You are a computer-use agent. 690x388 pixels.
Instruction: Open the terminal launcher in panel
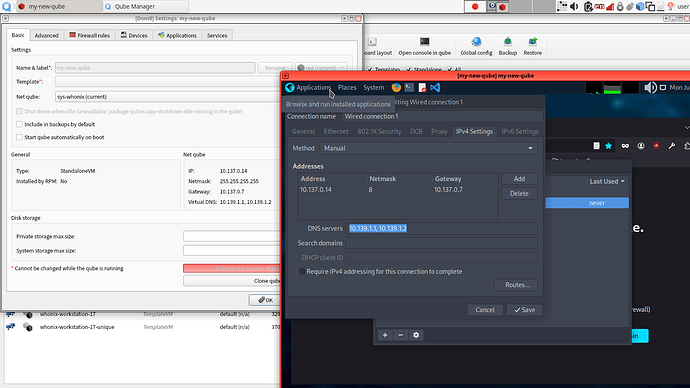pyautogui.click(x=409, y=88)
